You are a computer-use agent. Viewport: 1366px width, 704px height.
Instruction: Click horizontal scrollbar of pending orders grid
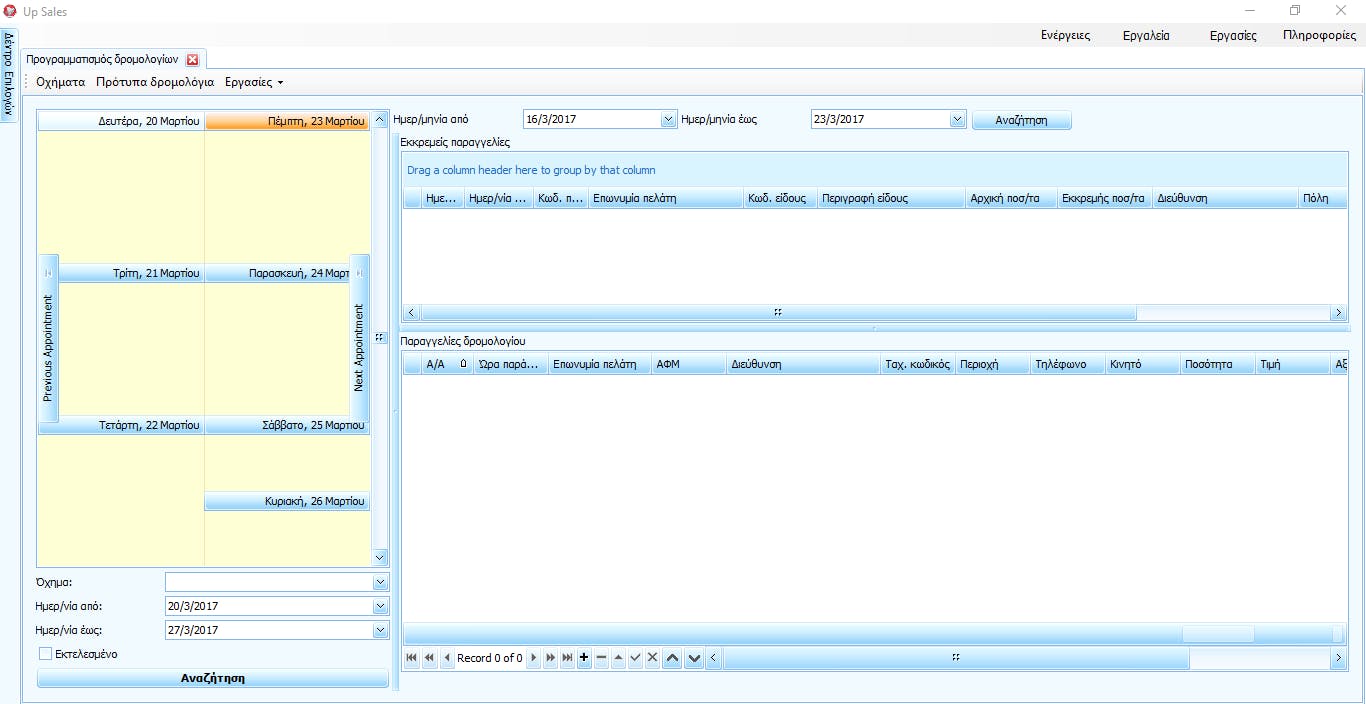(x=777, y=313)
